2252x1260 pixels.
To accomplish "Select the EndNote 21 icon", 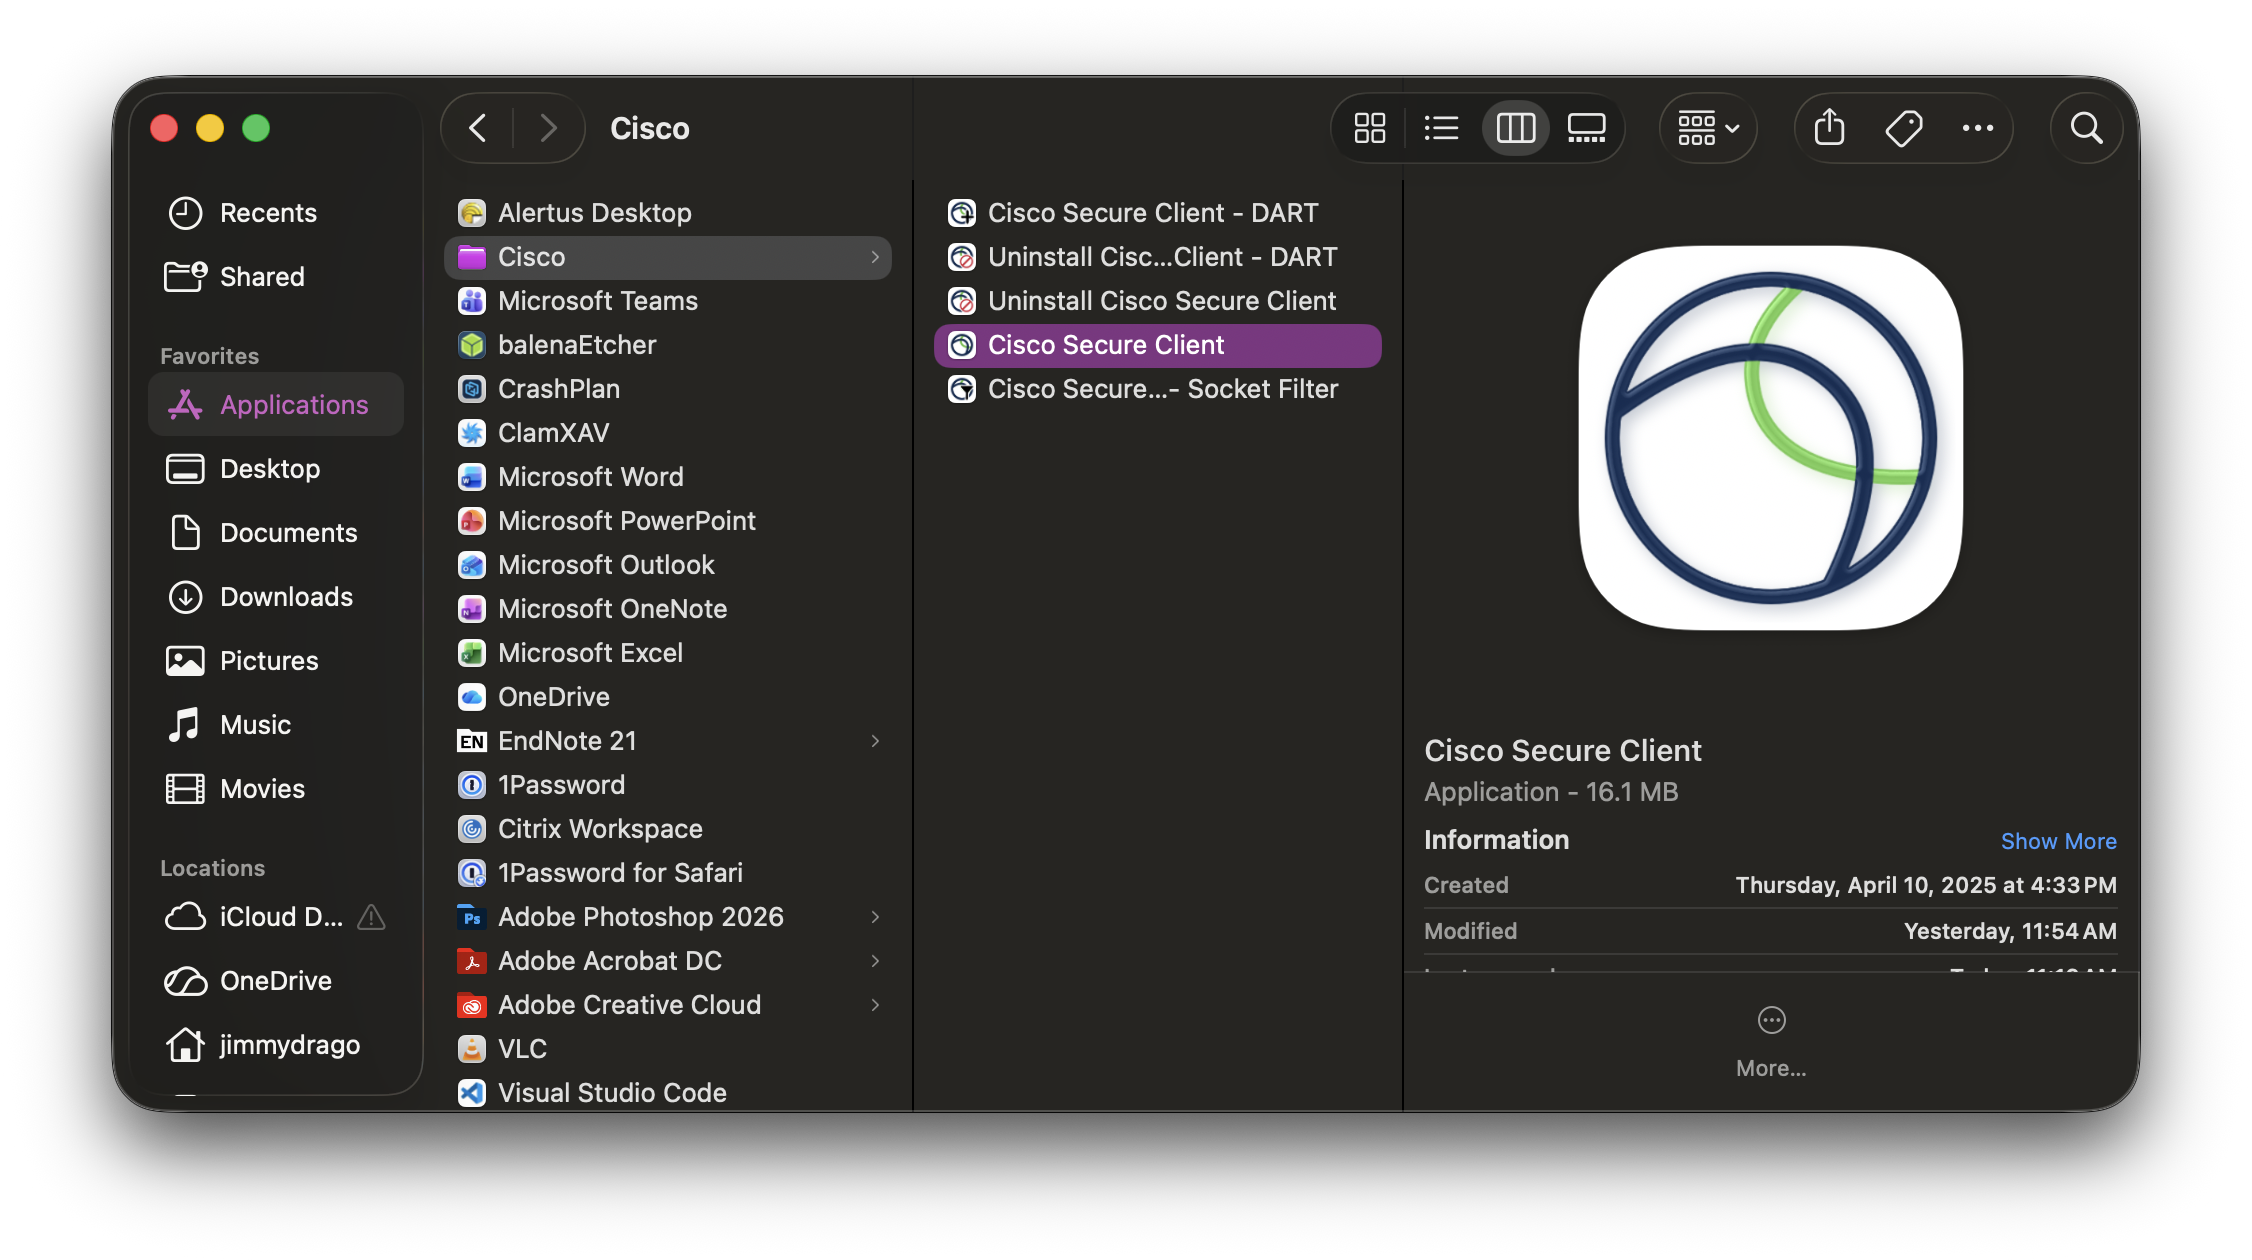I will (472, 741).
